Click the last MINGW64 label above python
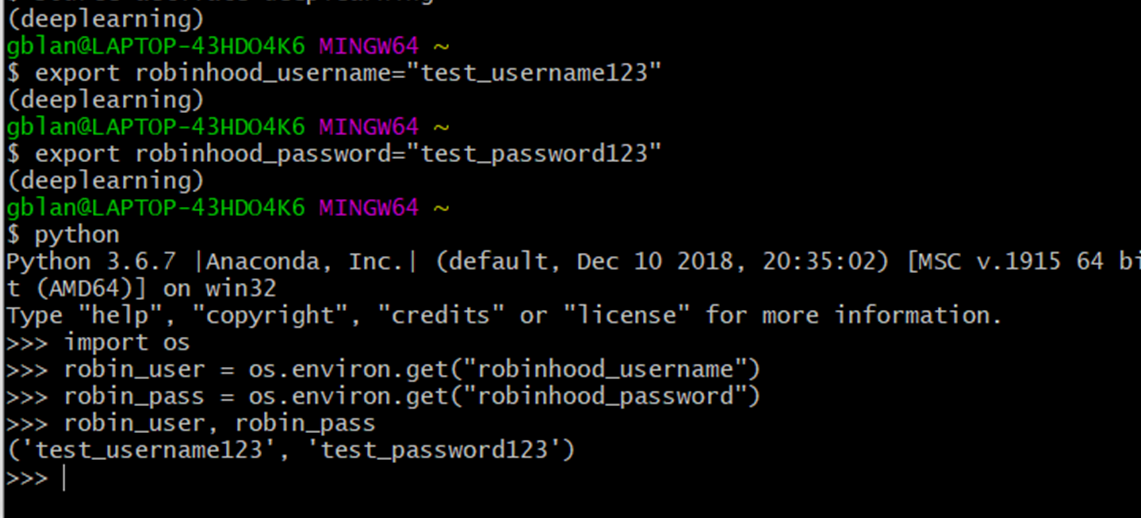The height and width of the screenshot is (518, 1141). point(369,208)
